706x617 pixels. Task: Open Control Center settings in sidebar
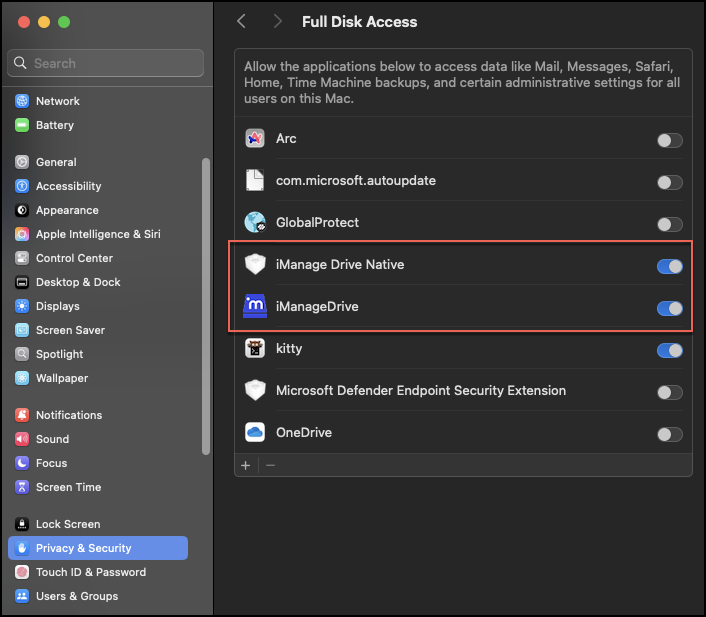coord(74,258)
